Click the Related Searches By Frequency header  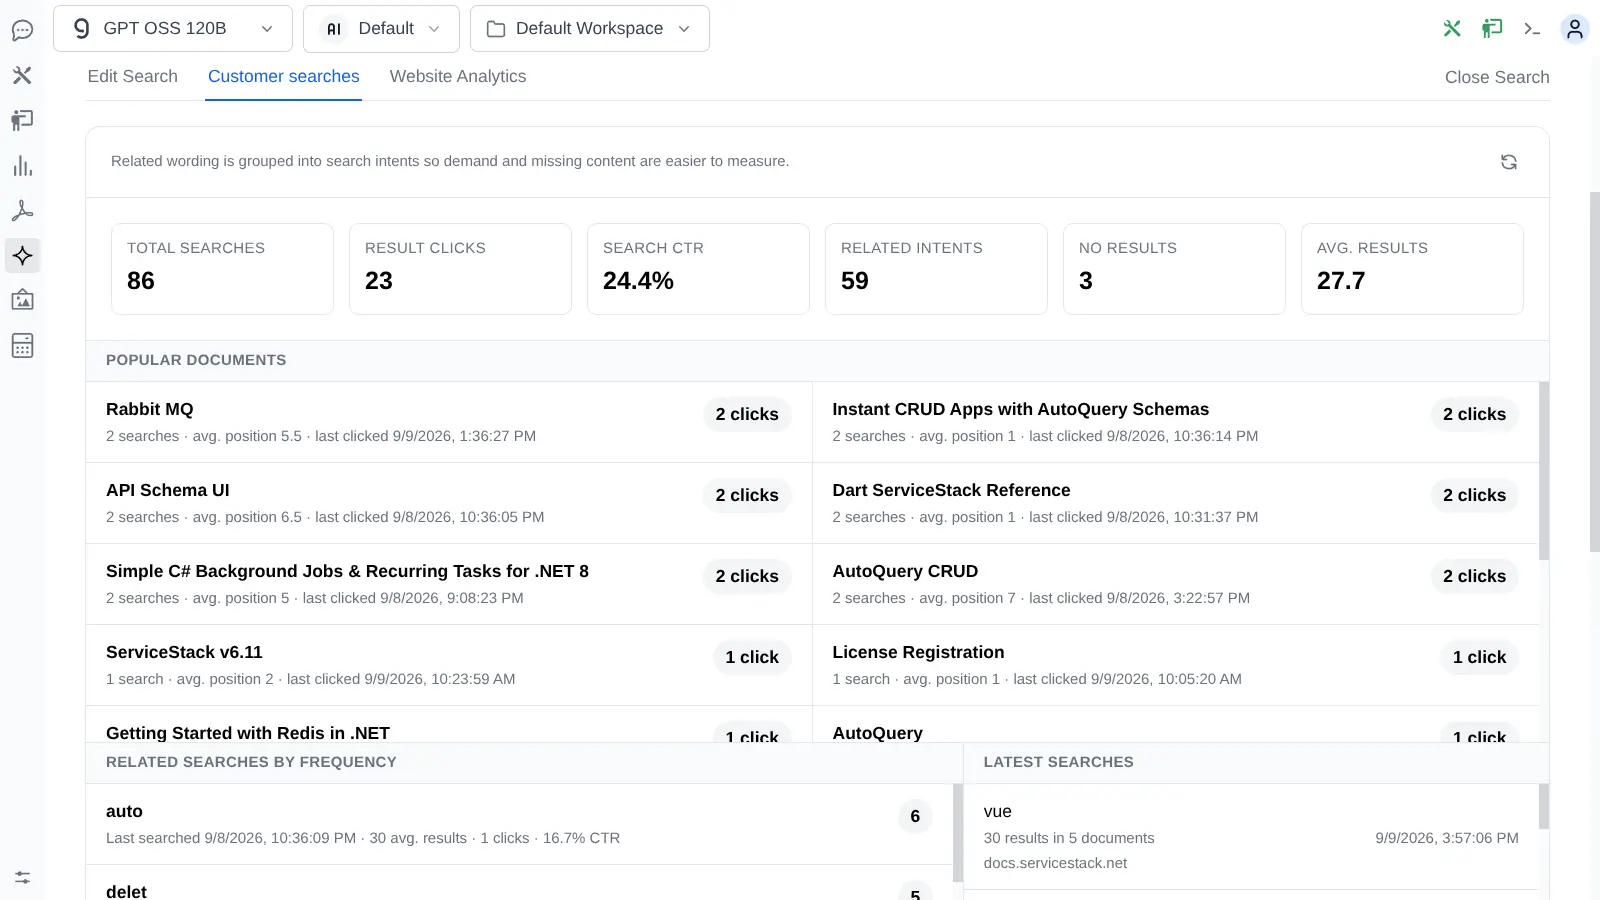click(x=524, y=762)
